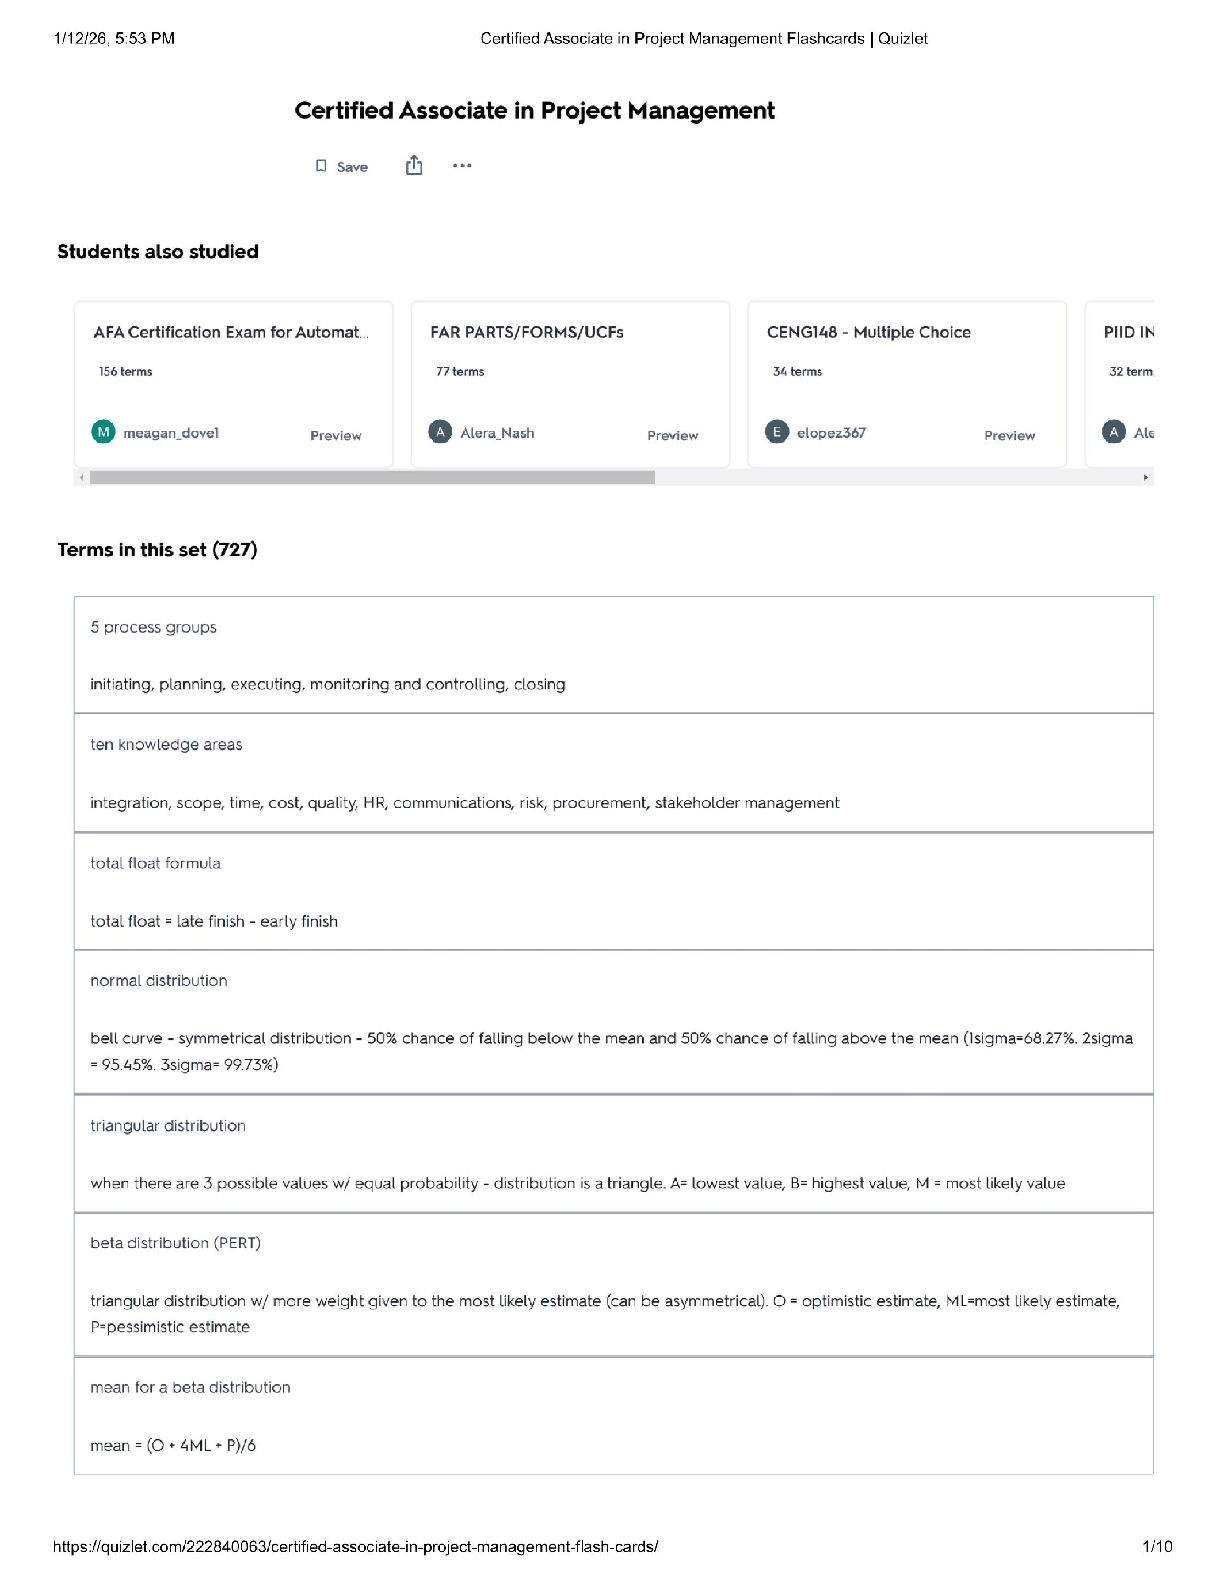Click meagan_dovel green avatar icon
This screenshot has width=1224, height=1584.
pos(103,432)
